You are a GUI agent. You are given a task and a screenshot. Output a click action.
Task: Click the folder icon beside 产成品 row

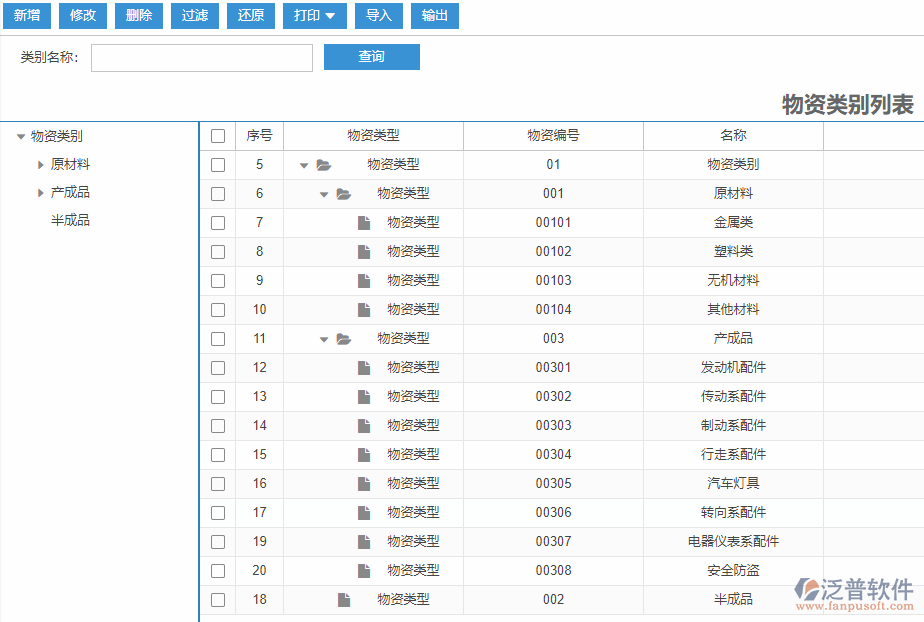(343, 338)
